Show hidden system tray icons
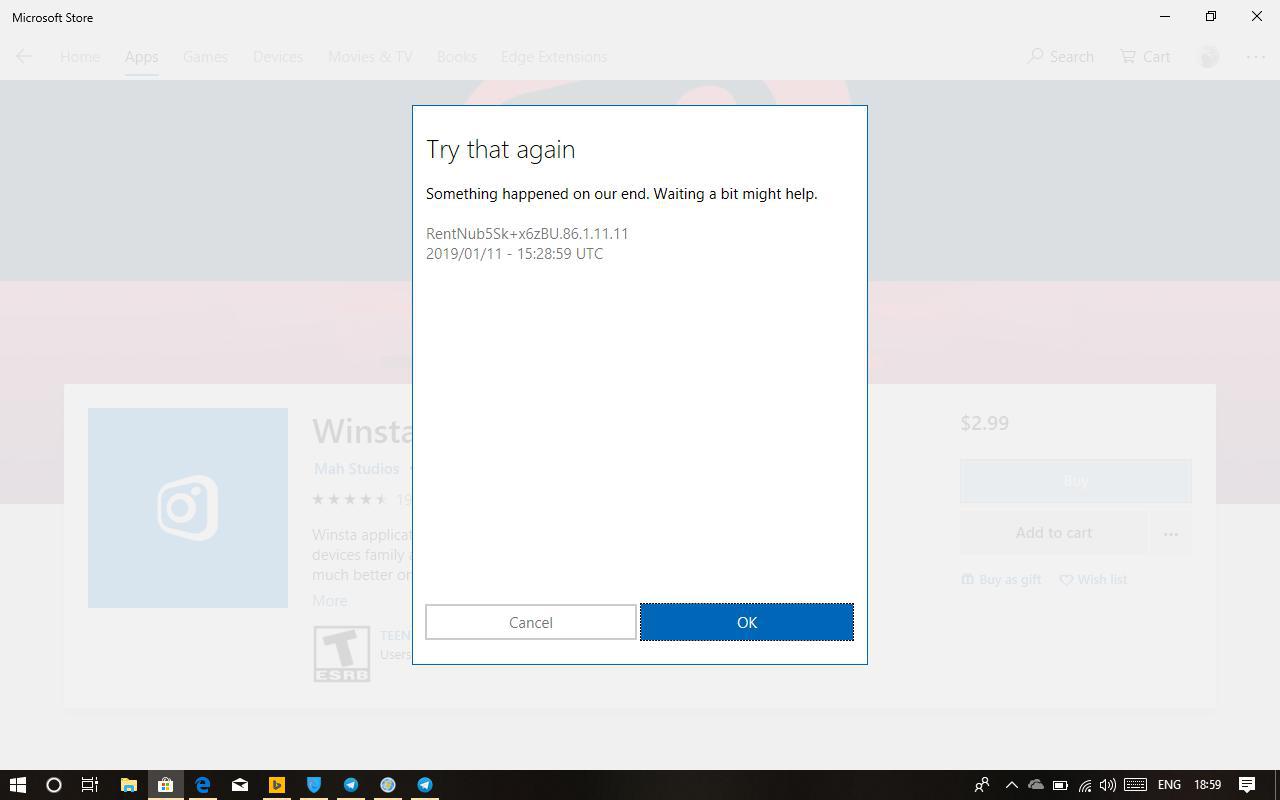Viewport: 1280px width, 800px height. point(1011,785)
